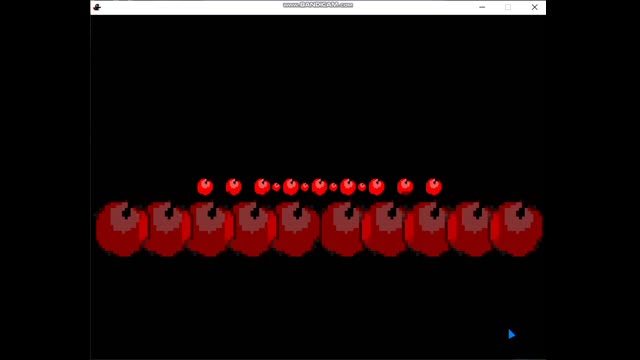
Task: Click the middle cherry in the small row
Action: coord(320,187)
